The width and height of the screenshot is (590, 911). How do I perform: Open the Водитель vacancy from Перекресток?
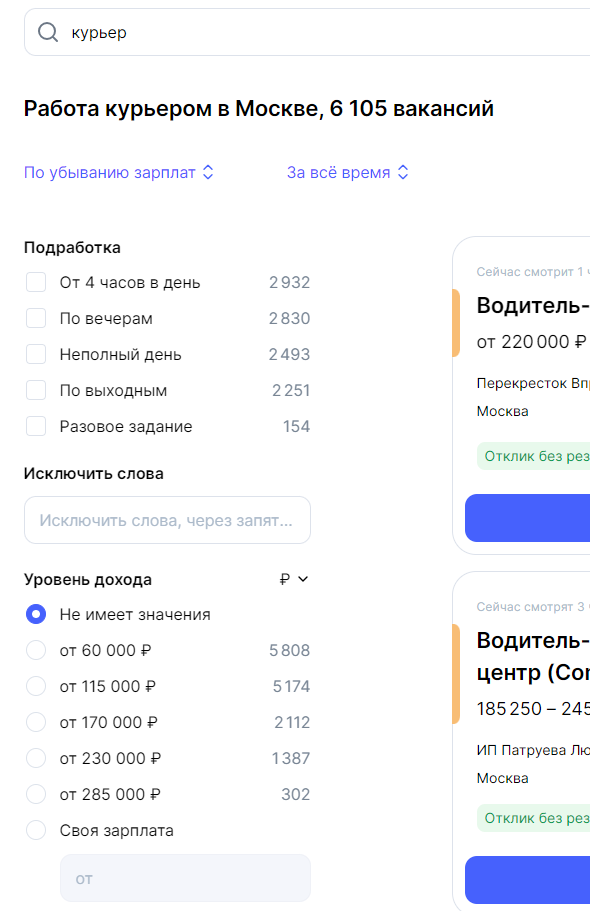click(x=532, y=306)
